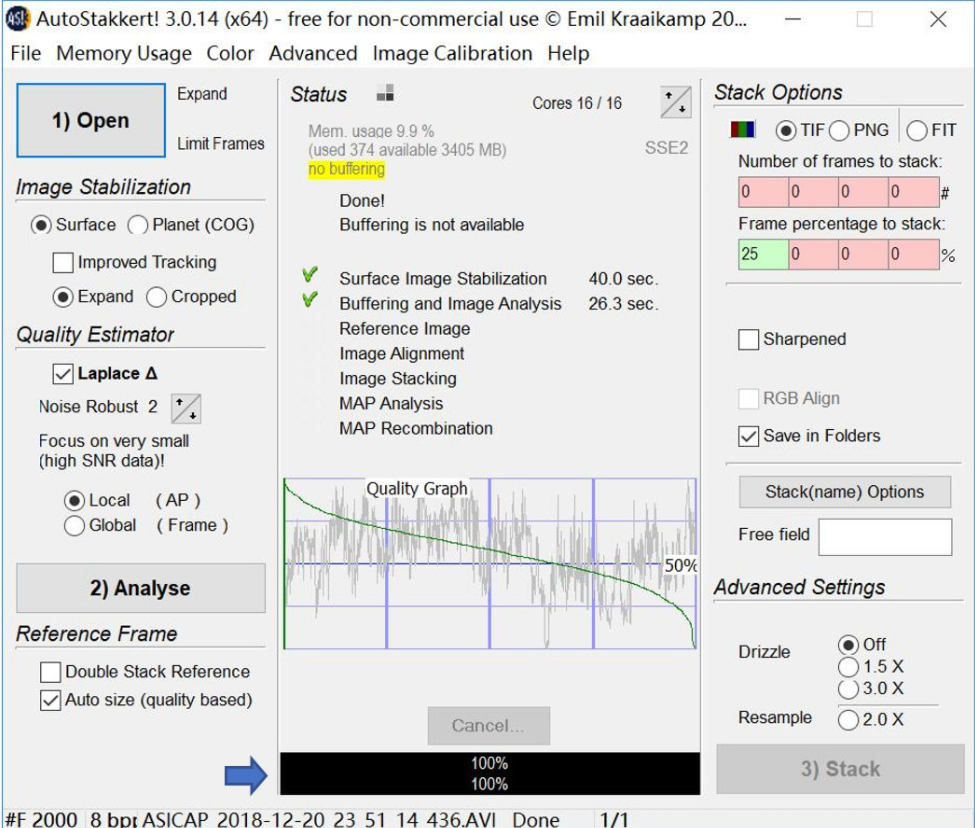Check the Sharpened option
Viewport: 975px width, 828px height.
(749, 340)
